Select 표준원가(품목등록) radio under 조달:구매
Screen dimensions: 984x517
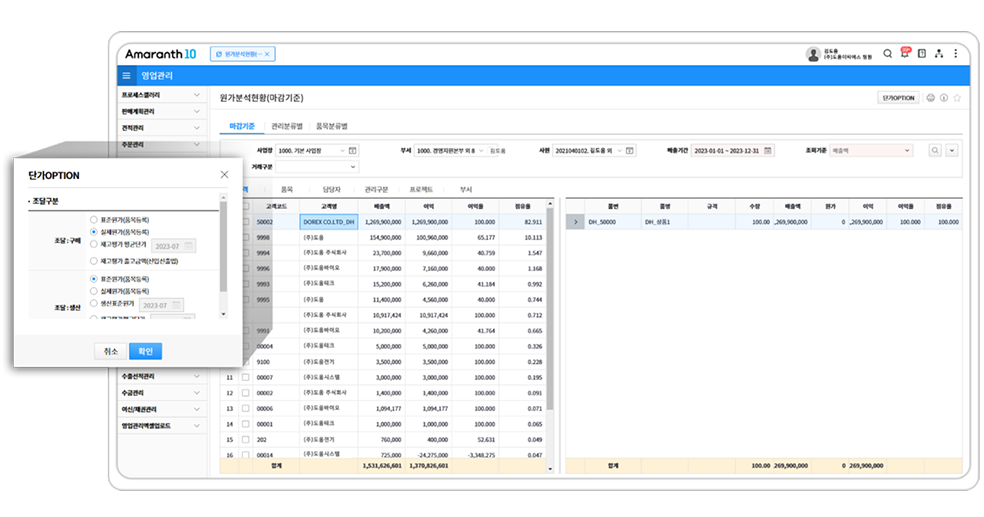tap(94, 220)
